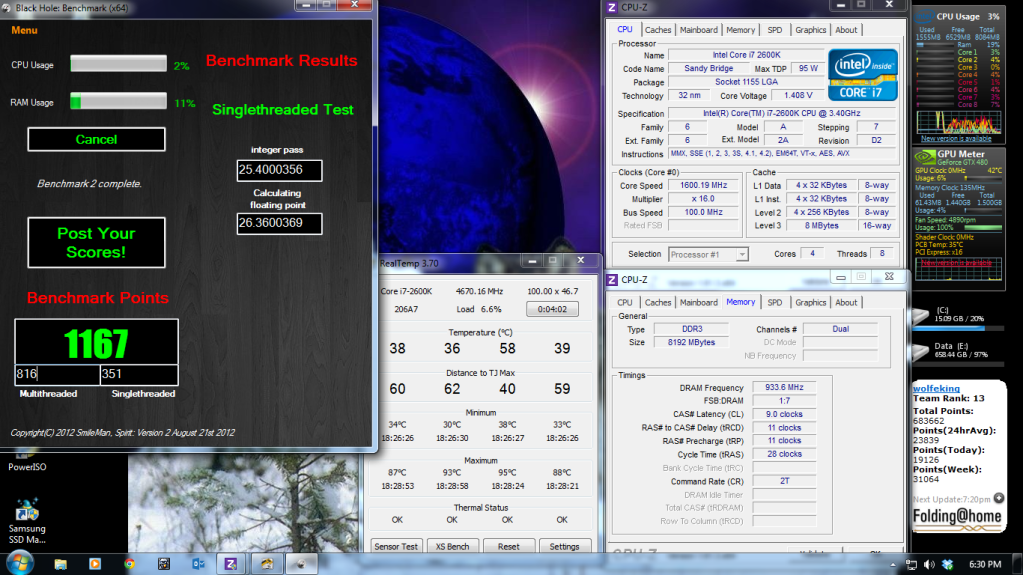Run Sensor Test in RealTemp
Viewport: 1023px width, 575px height.
pyautogui.click(x=396, y=546)
